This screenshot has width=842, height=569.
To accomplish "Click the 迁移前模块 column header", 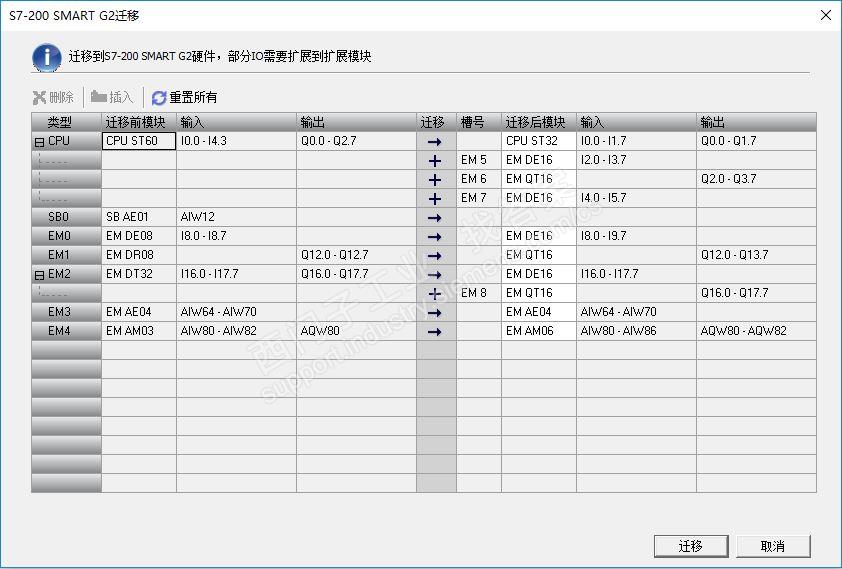I will coord(139,122).
